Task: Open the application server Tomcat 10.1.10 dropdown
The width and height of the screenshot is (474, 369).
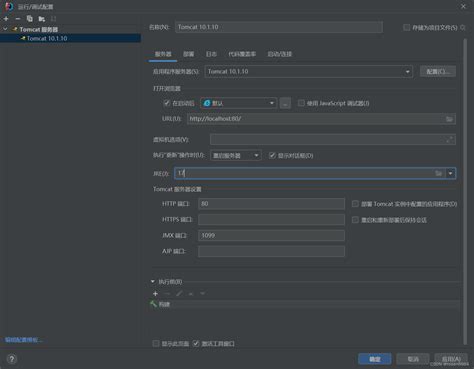Action: point(309,72)
